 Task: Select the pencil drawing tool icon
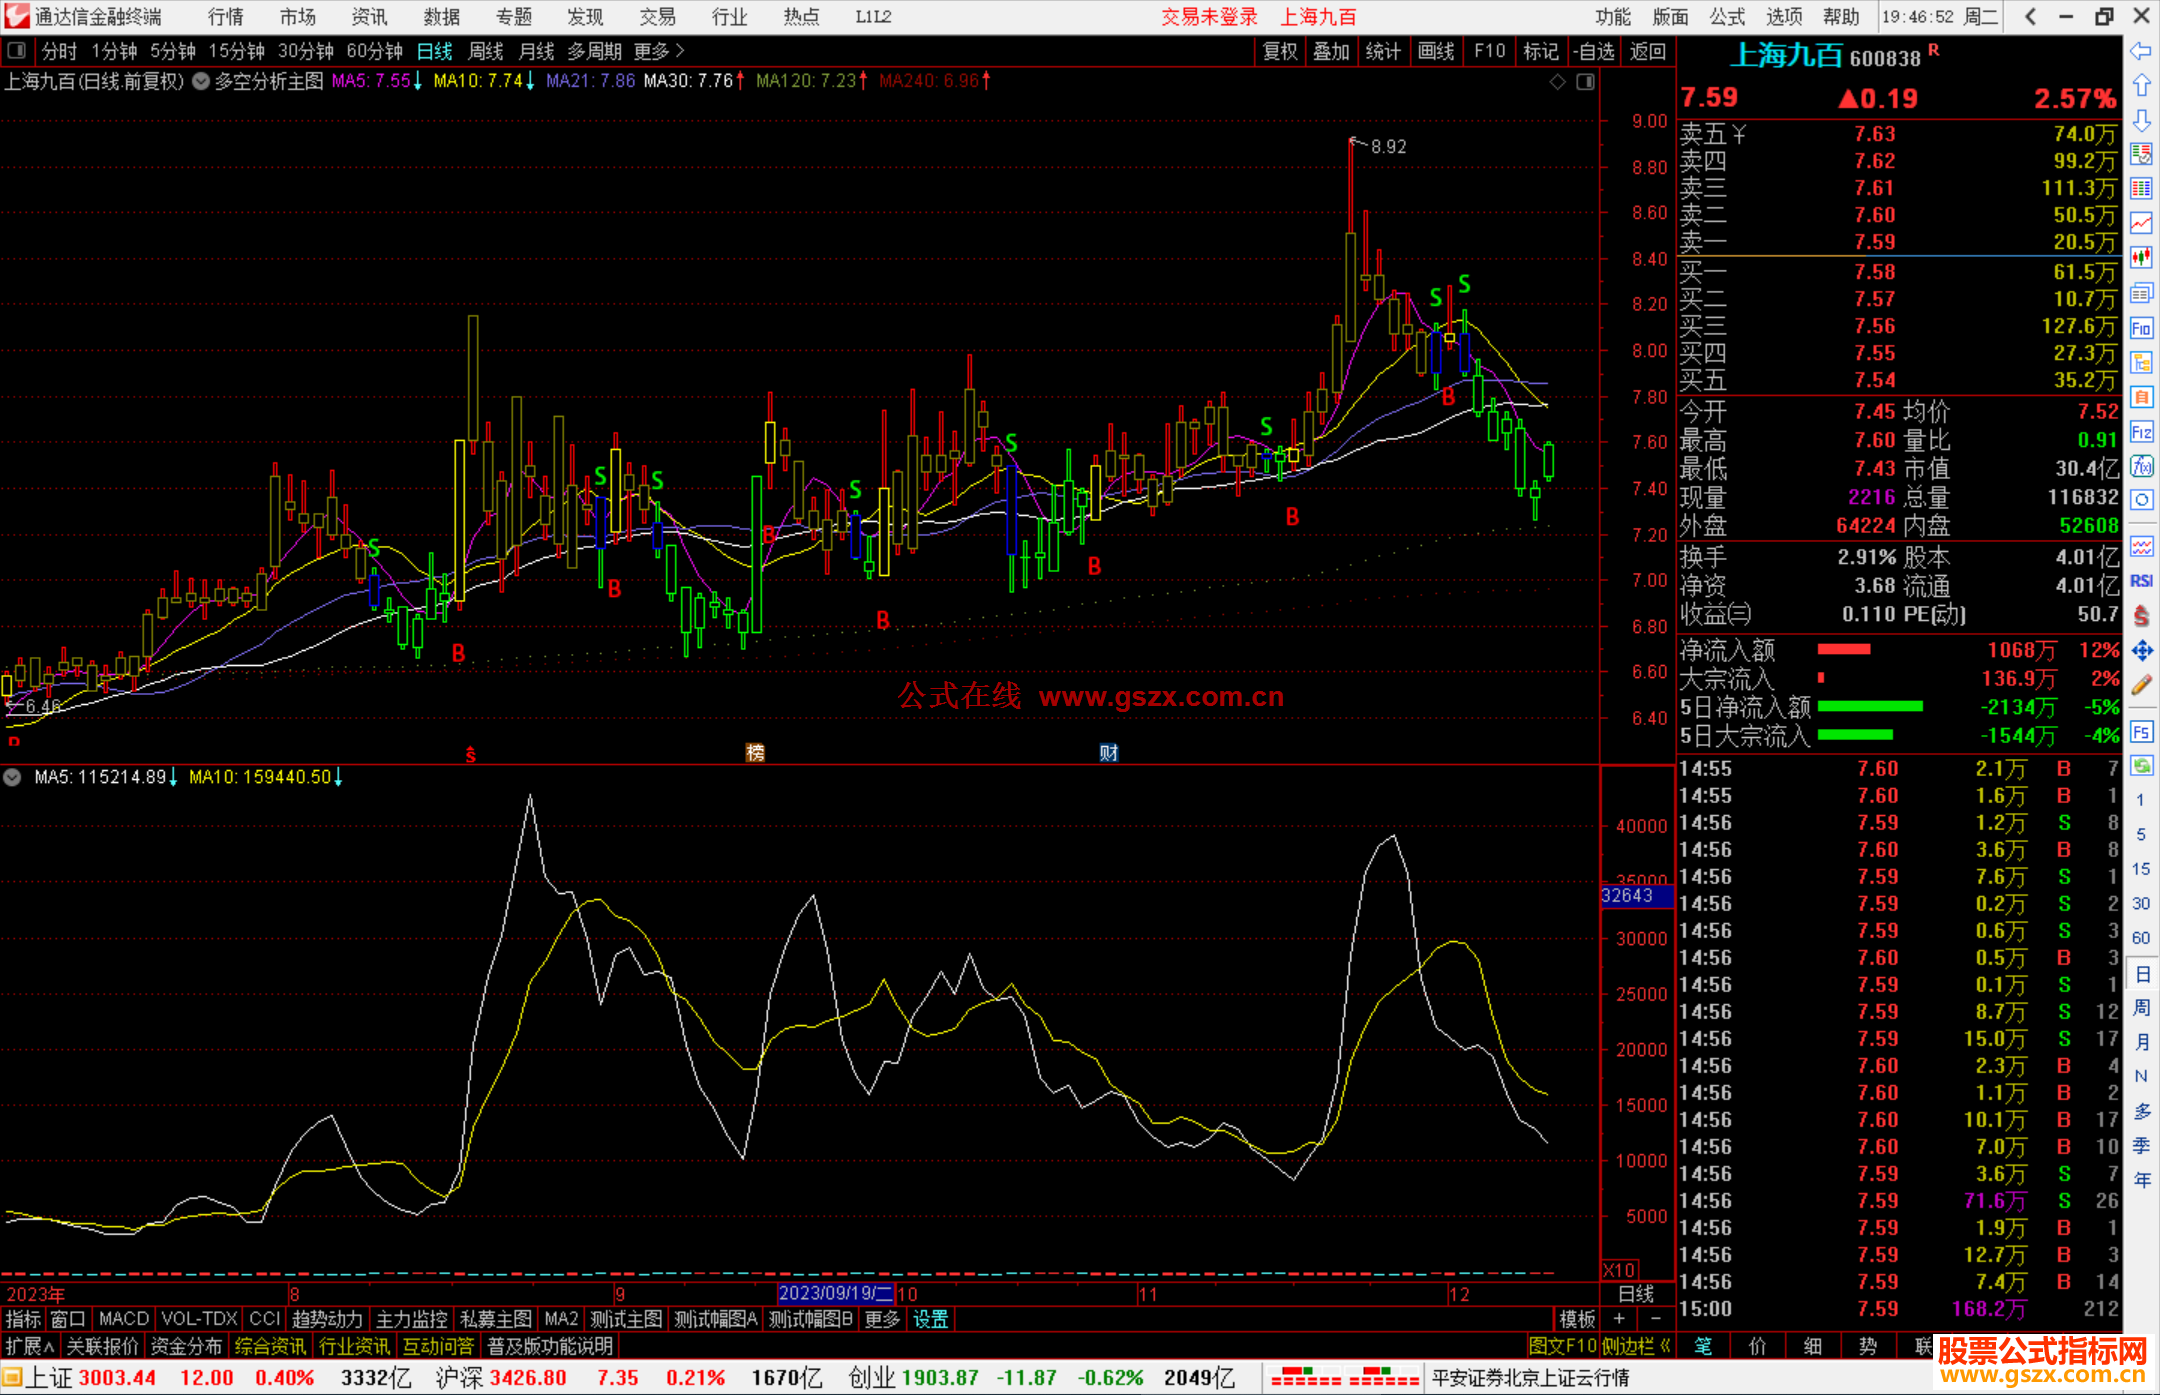coord(2141,686)
